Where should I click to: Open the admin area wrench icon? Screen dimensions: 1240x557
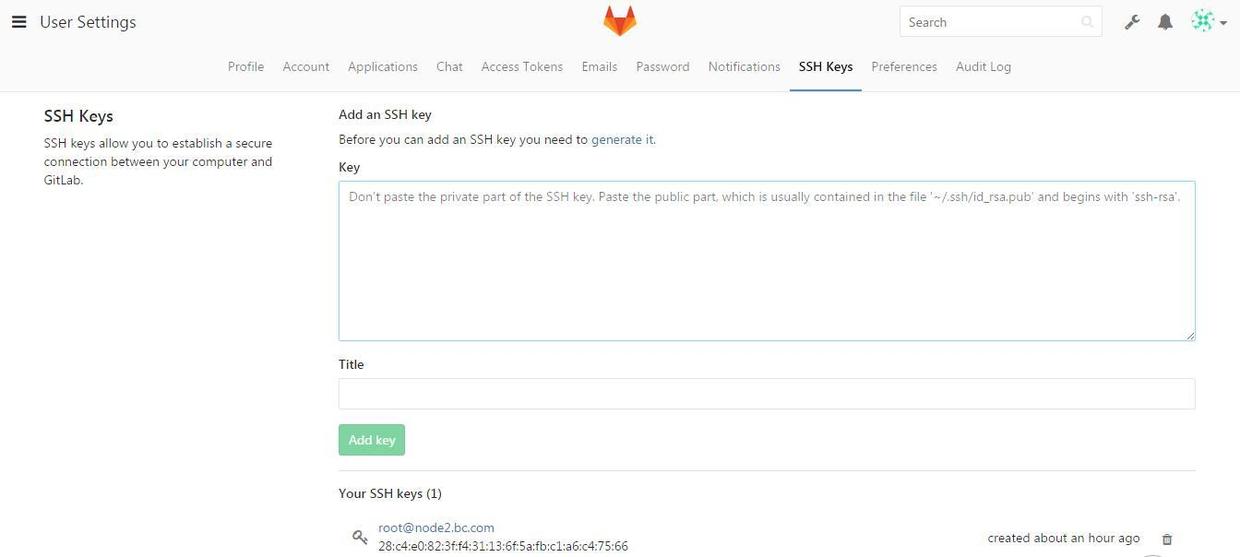(x=1132, y=22)
